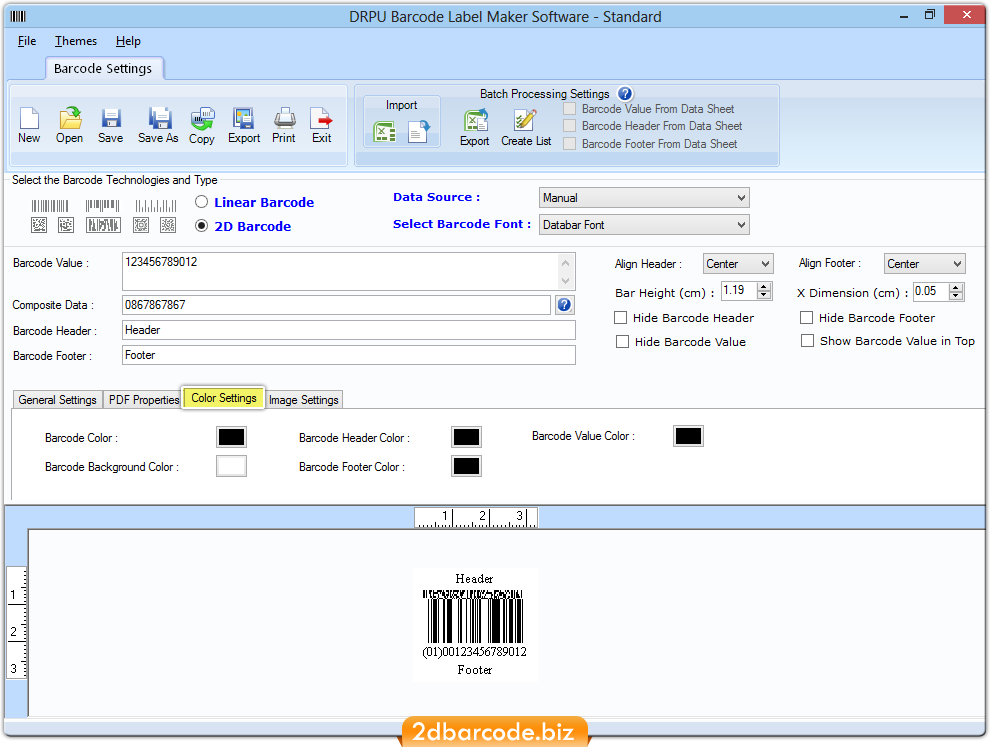Screen dimensions: 990x747
Task: Switch to the Image Settings tab
Action: click(x=304, y=400)
